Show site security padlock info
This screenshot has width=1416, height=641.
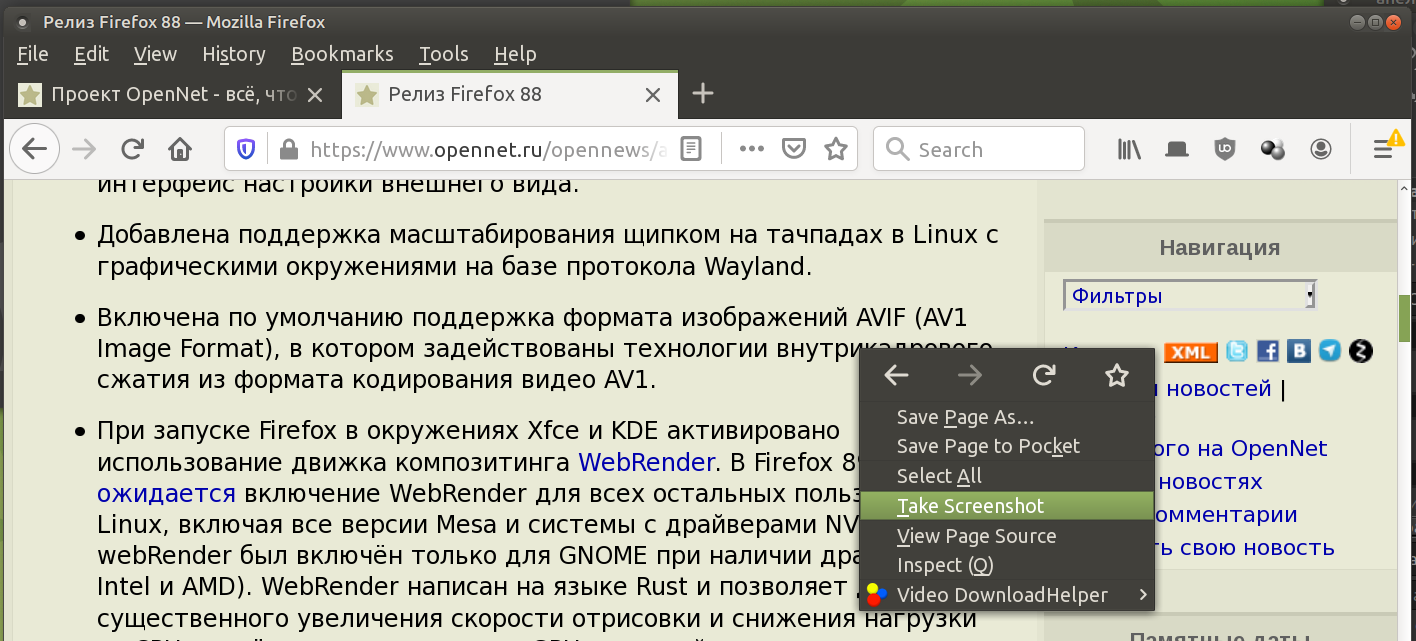click(x=288, y=150)
